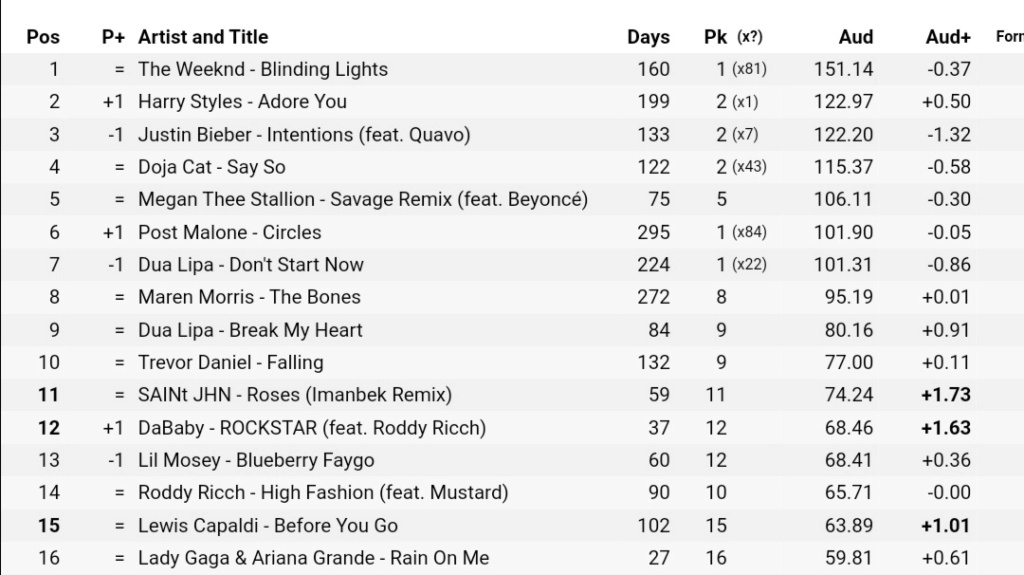Click Dua Lipa - Don't Start Now
The height and width of the screenshot is (575, 1024).
click(251, 265)
